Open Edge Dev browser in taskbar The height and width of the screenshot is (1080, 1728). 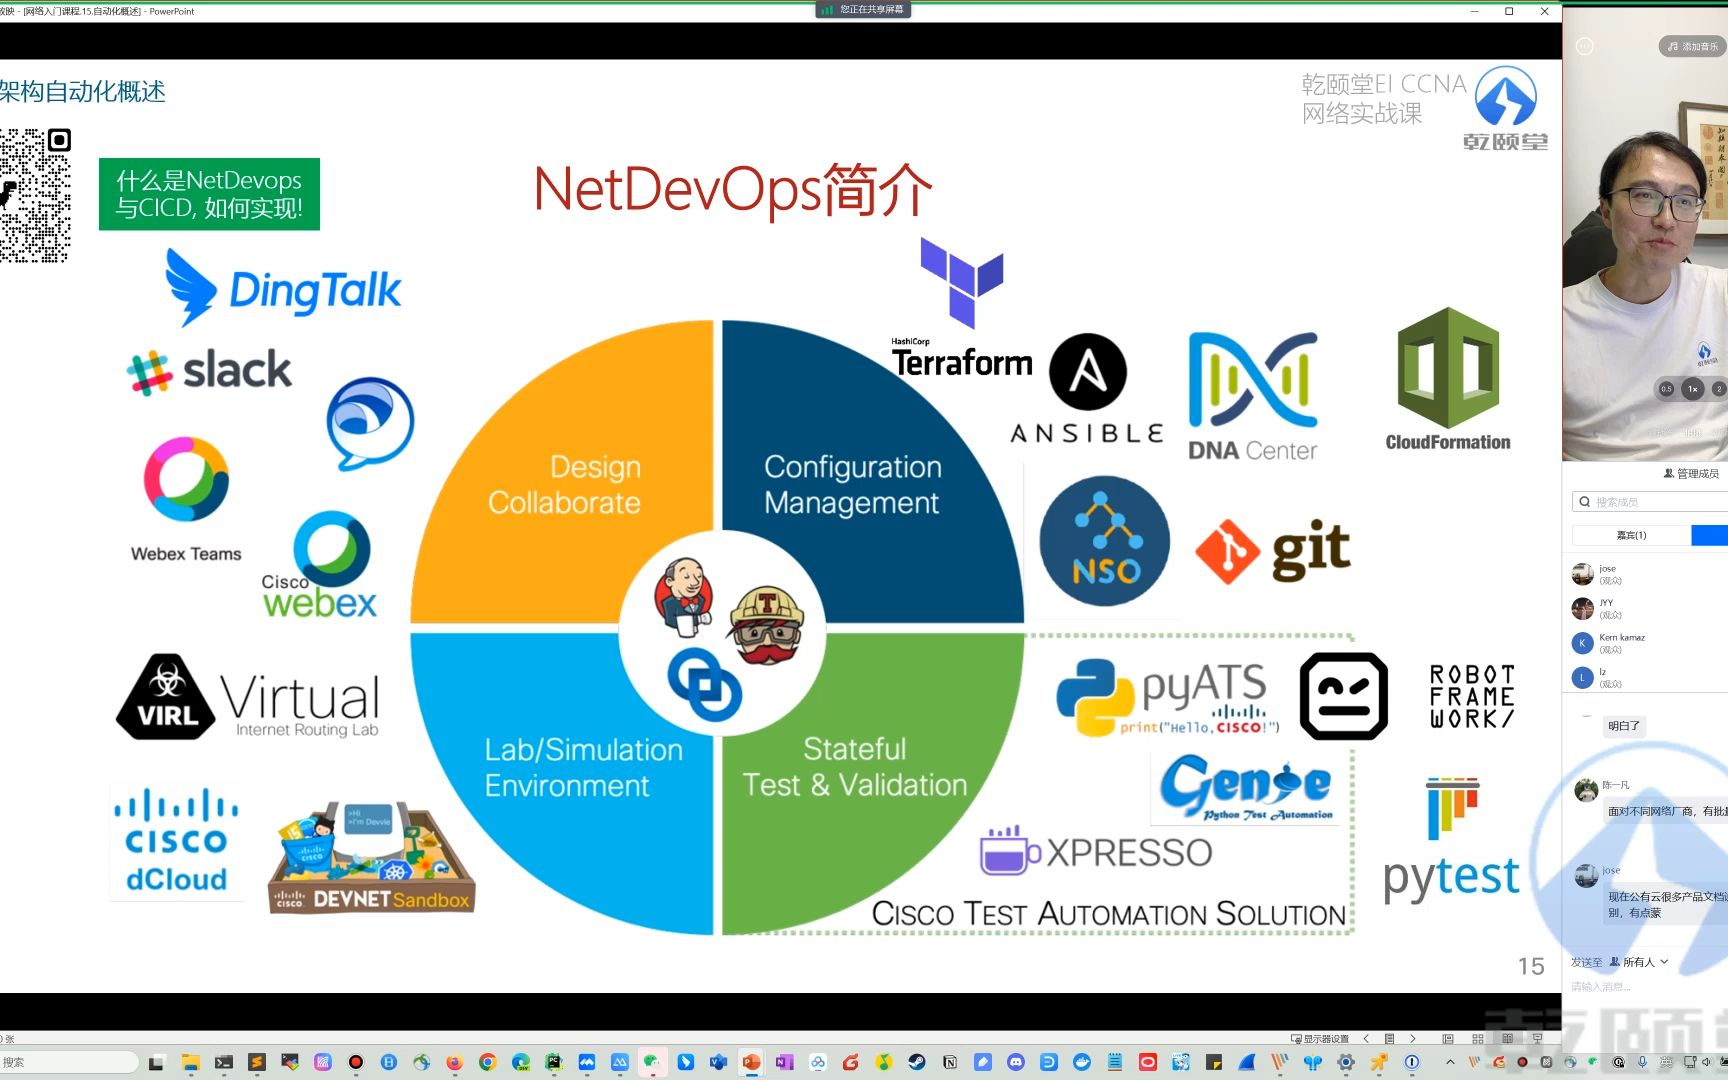520,1062
